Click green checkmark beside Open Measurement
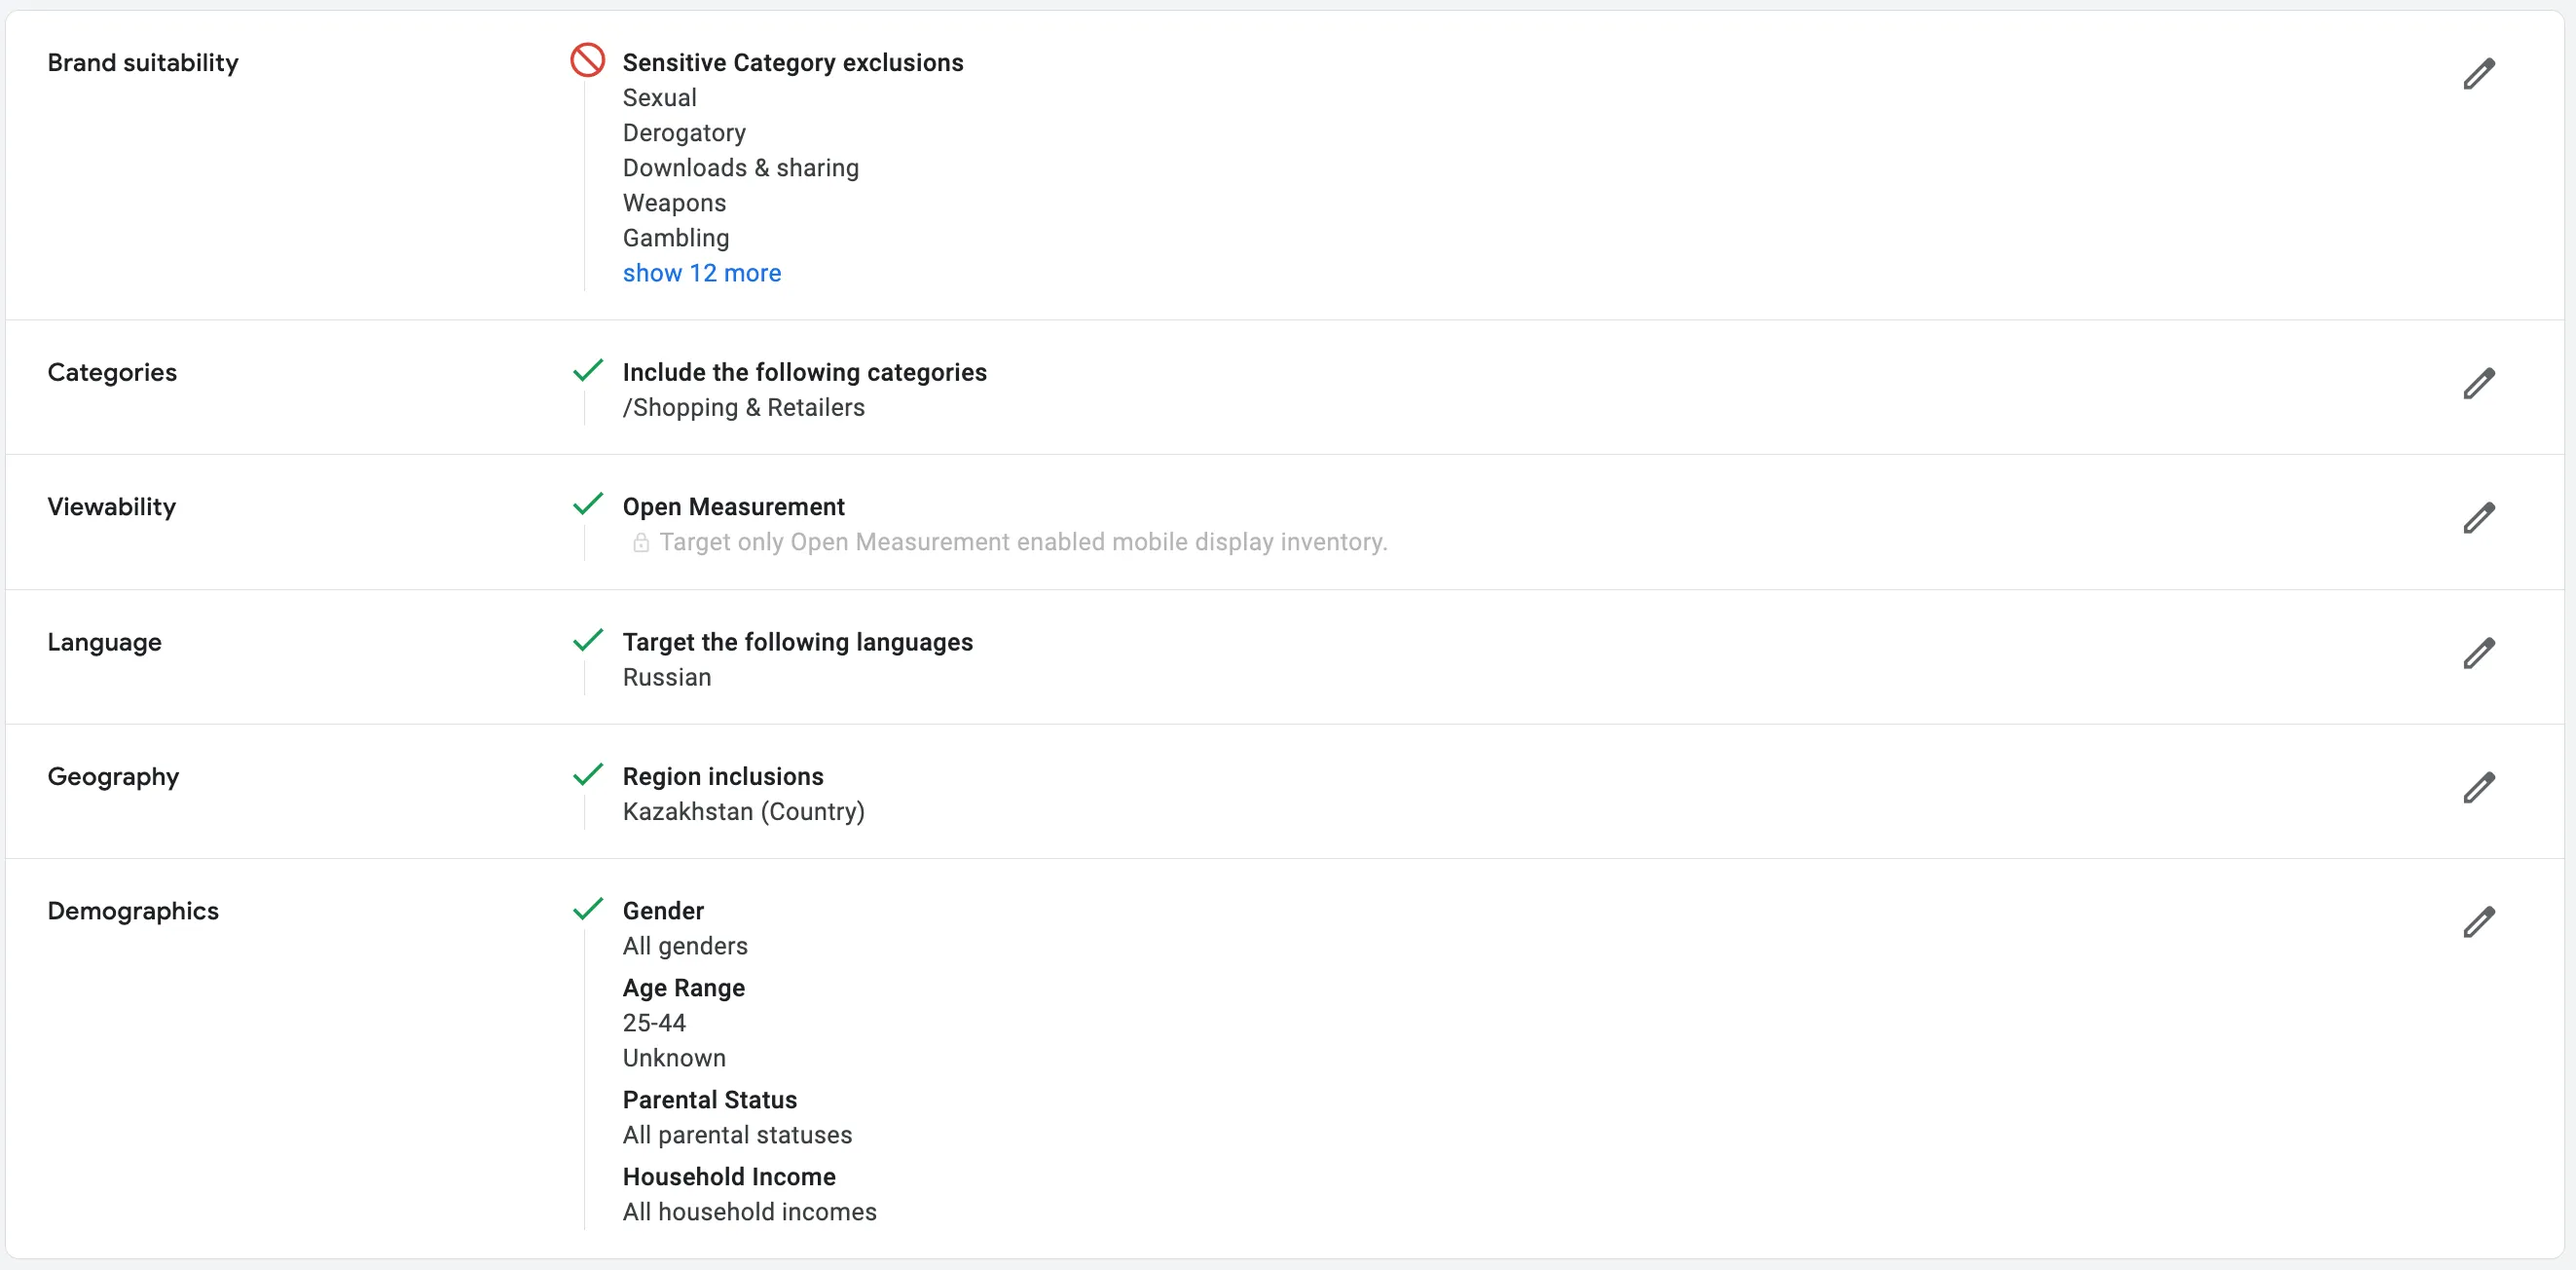 [588, 504]
